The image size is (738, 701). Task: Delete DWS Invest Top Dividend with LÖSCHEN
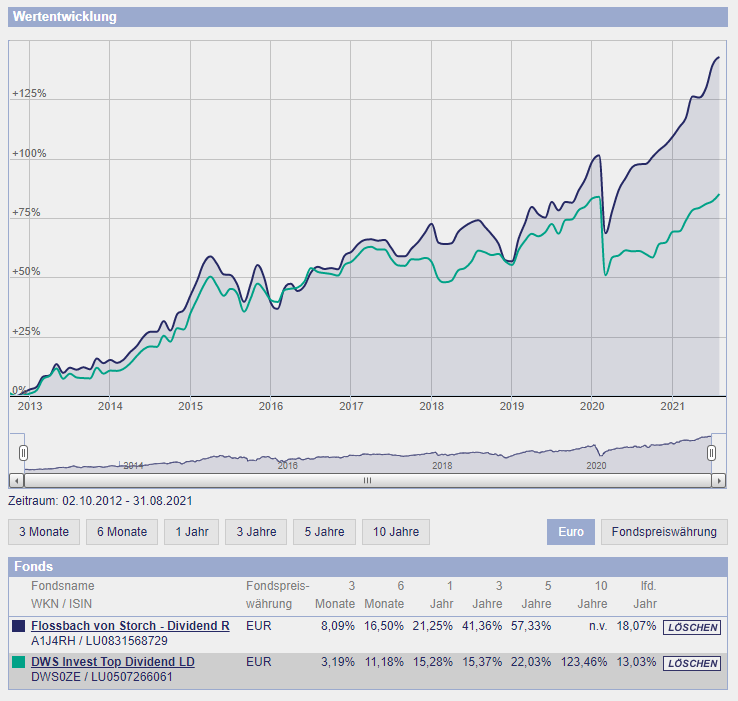(692, 663)
